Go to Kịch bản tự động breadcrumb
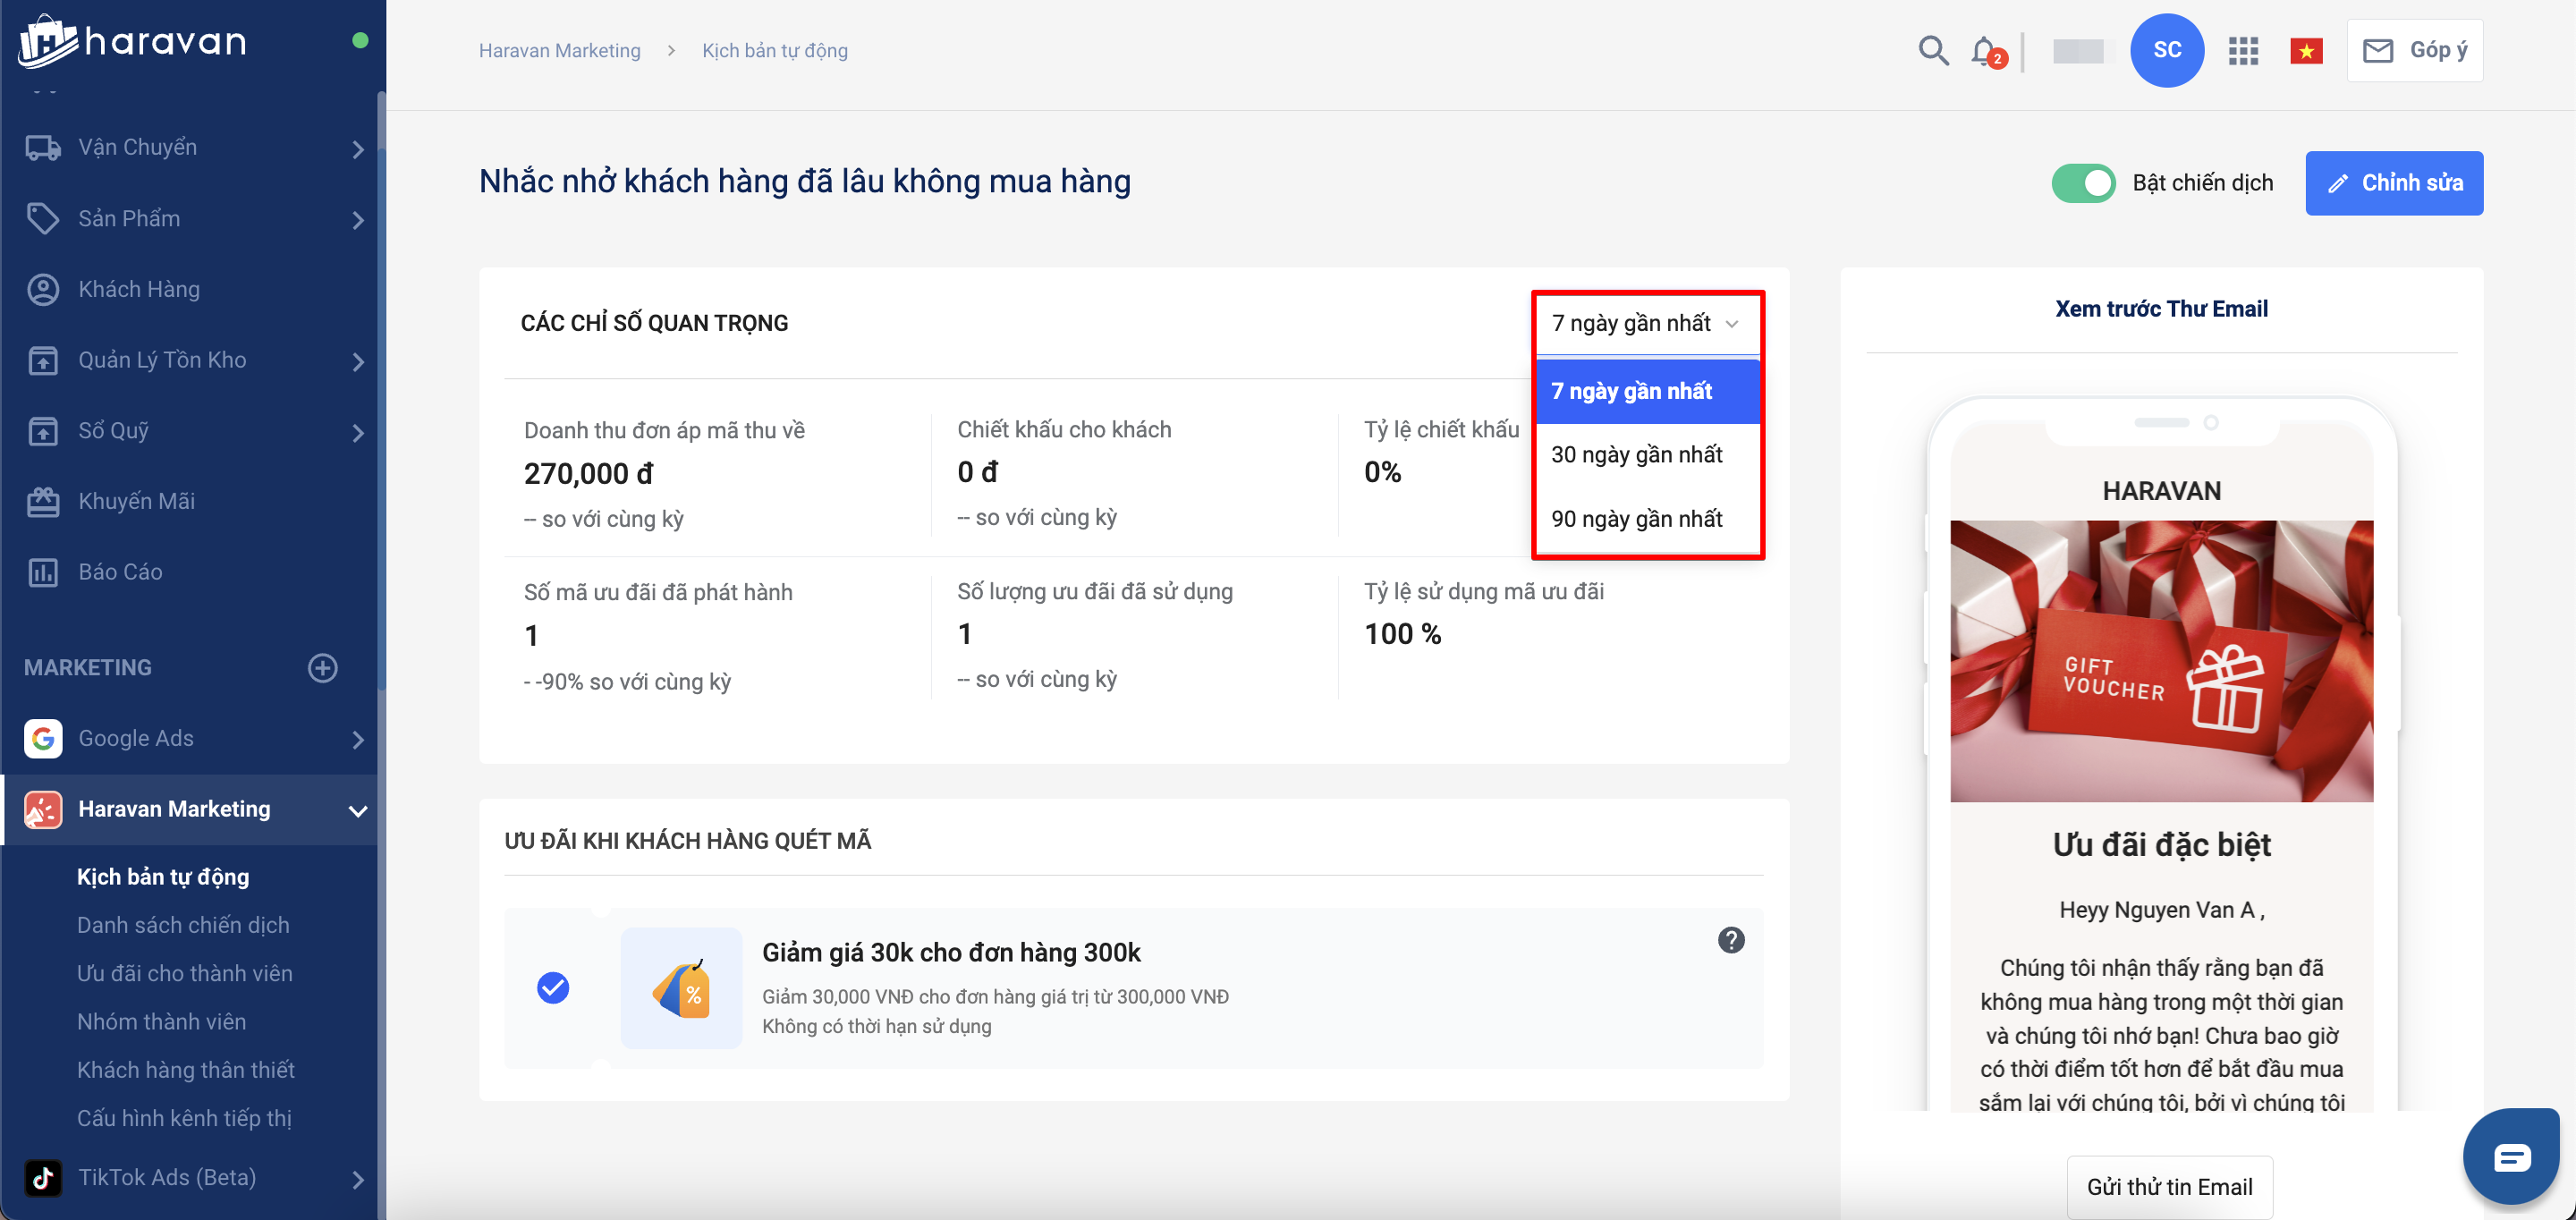The image size is (2576, 1220). tap(774, 50)
